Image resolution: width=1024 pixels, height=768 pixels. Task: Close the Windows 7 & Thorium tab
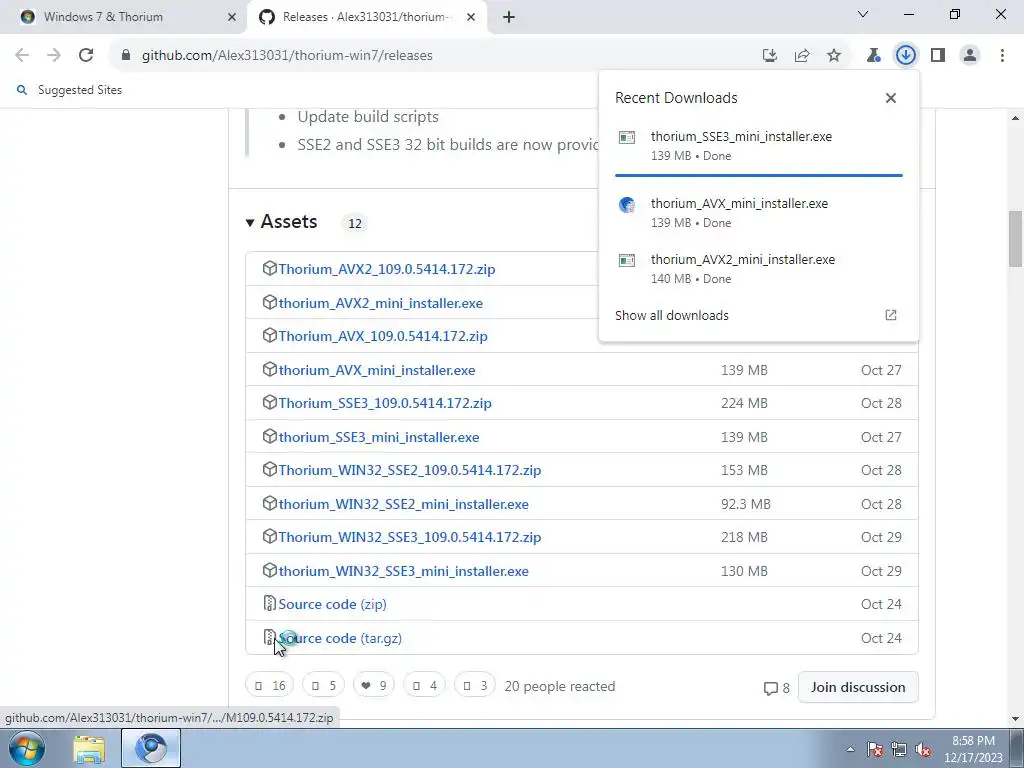pyautogui.click(x=232, y=17)
